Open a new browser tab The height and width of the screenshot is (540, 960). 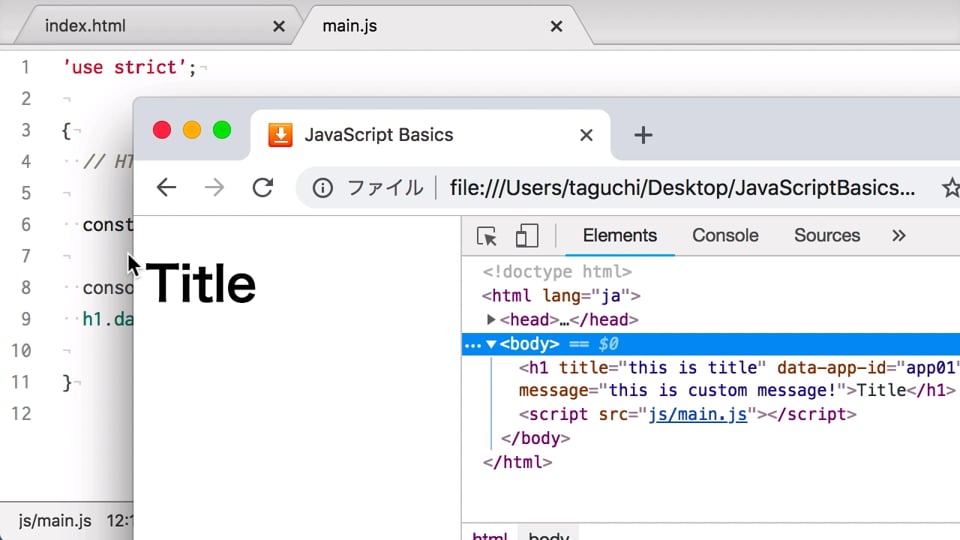(x=643, y=135)
